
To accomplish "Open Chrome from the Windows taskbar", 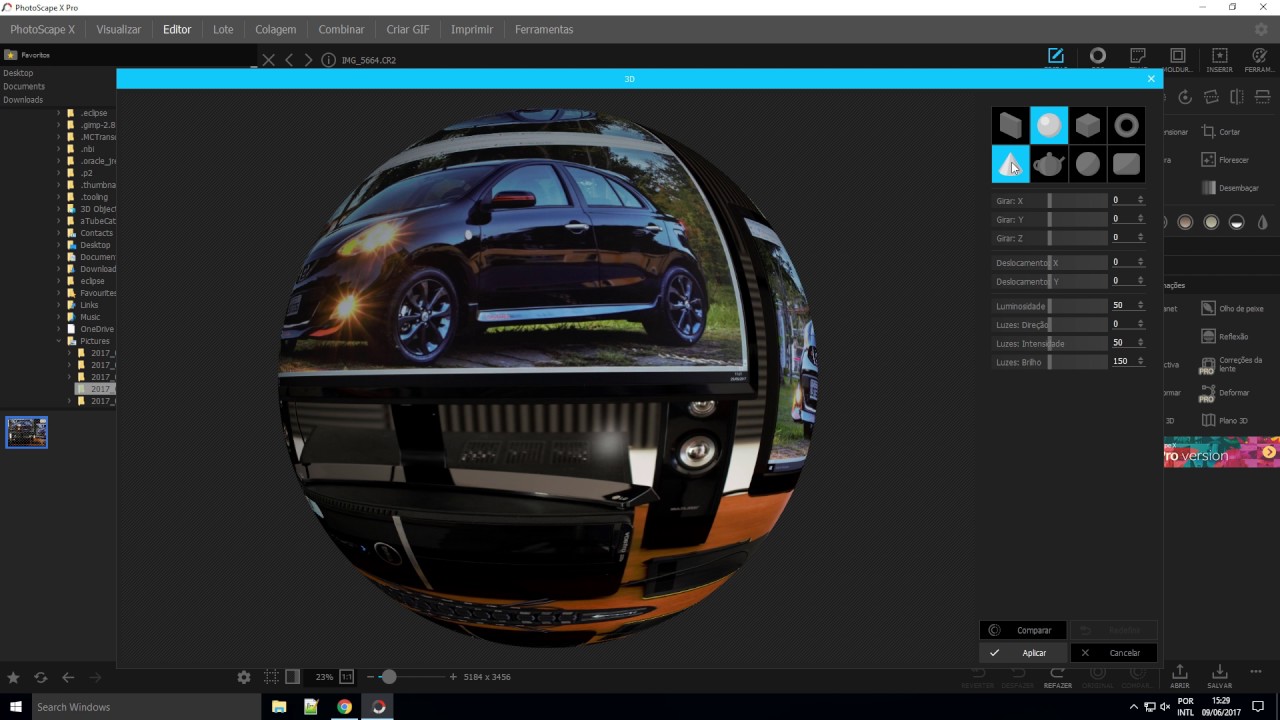I will point(344,707).
